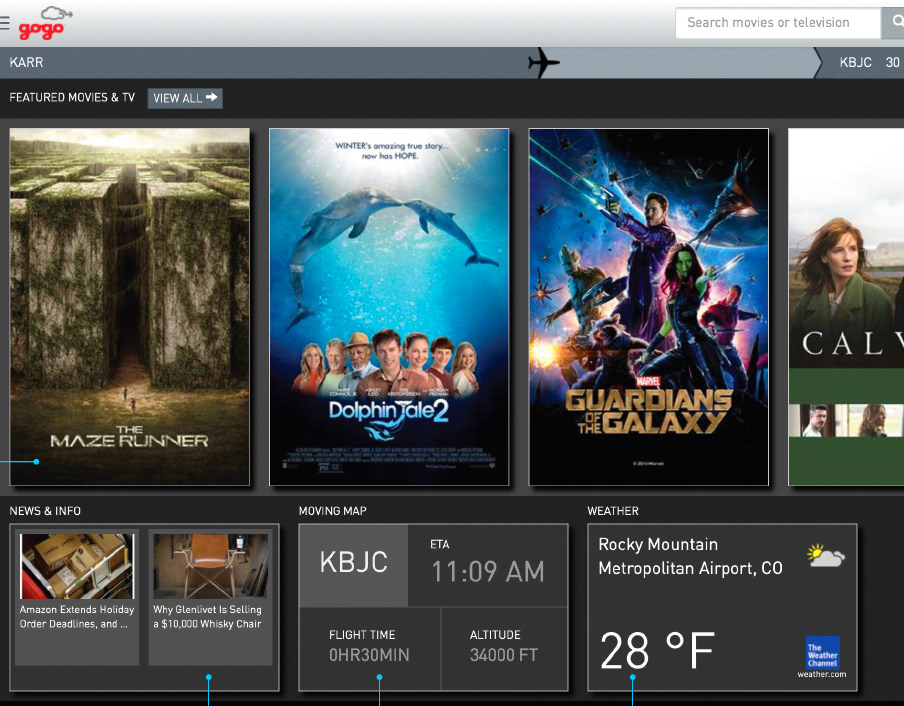
Task: Click the search magnifier button
Action: pos(893,22)
